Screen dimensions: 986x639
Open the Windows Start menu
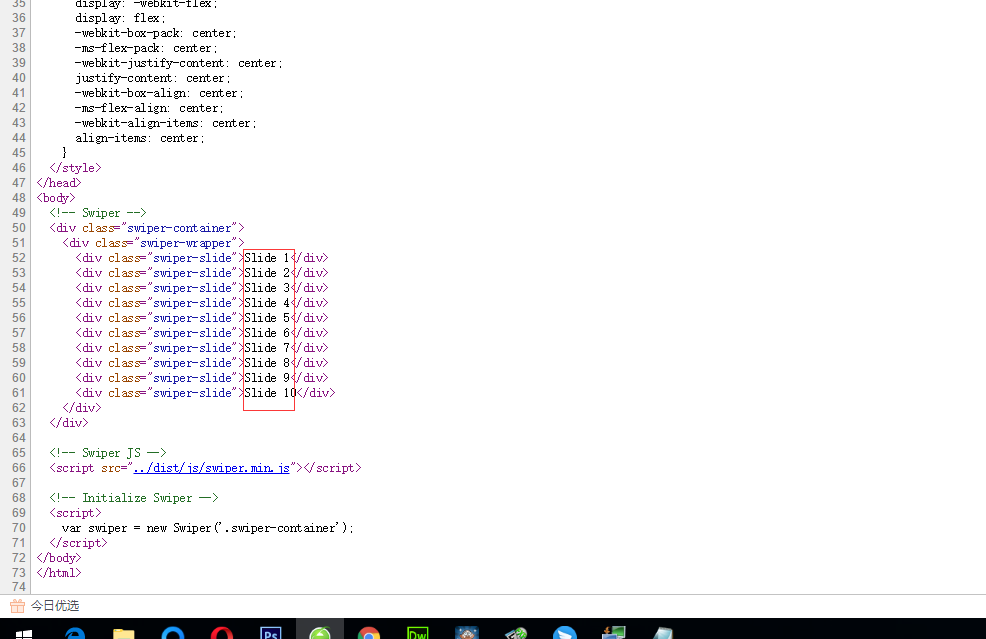tap(24, 633)
